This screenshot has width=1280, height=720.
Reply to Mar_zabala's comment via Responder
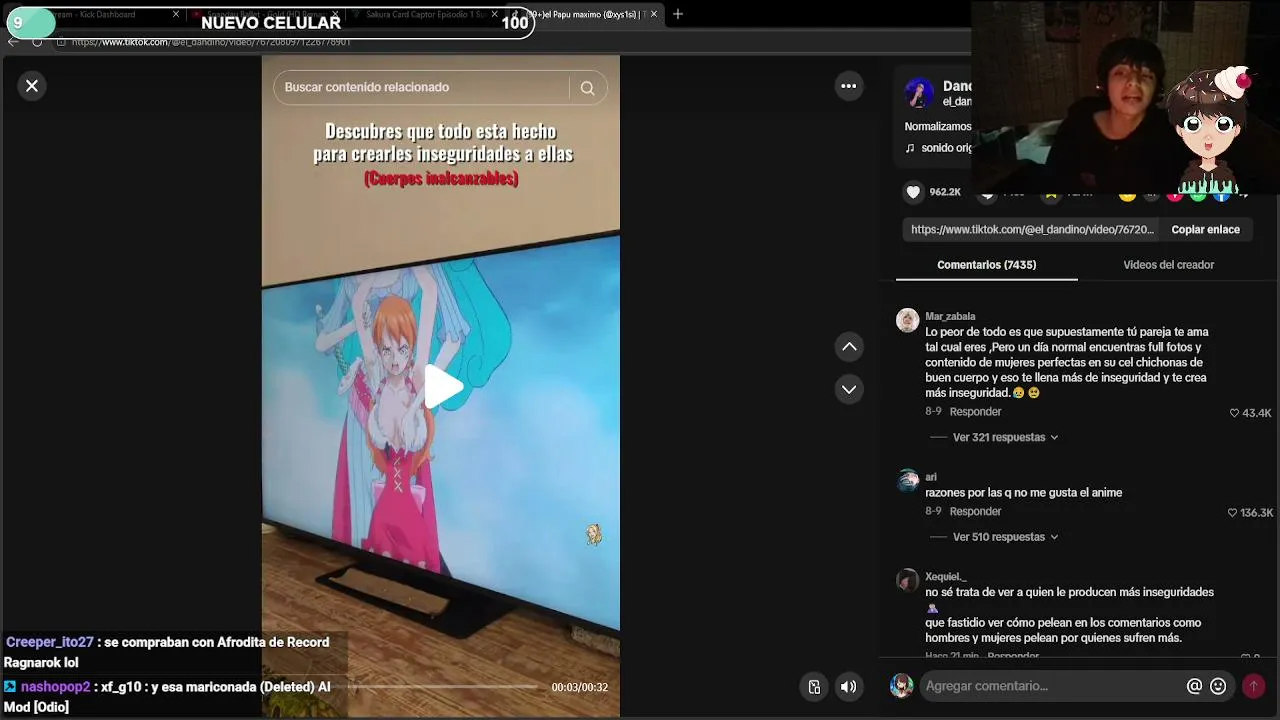click(975, 412)
